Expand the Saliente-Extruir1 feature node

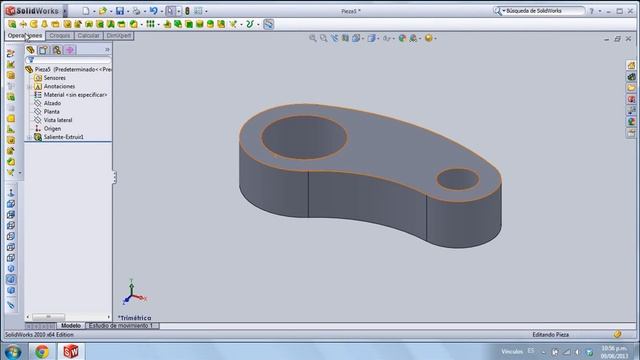(x=29, y=137)
